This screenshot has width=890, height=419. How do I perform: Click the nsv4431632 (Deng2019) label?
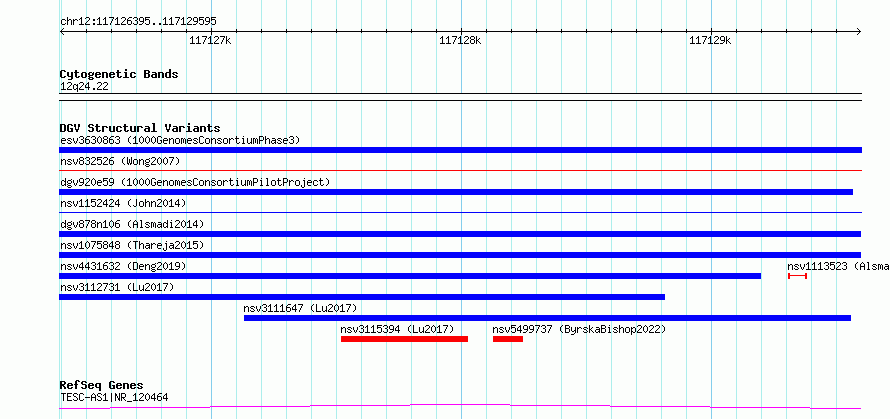[x=123, y=266]
